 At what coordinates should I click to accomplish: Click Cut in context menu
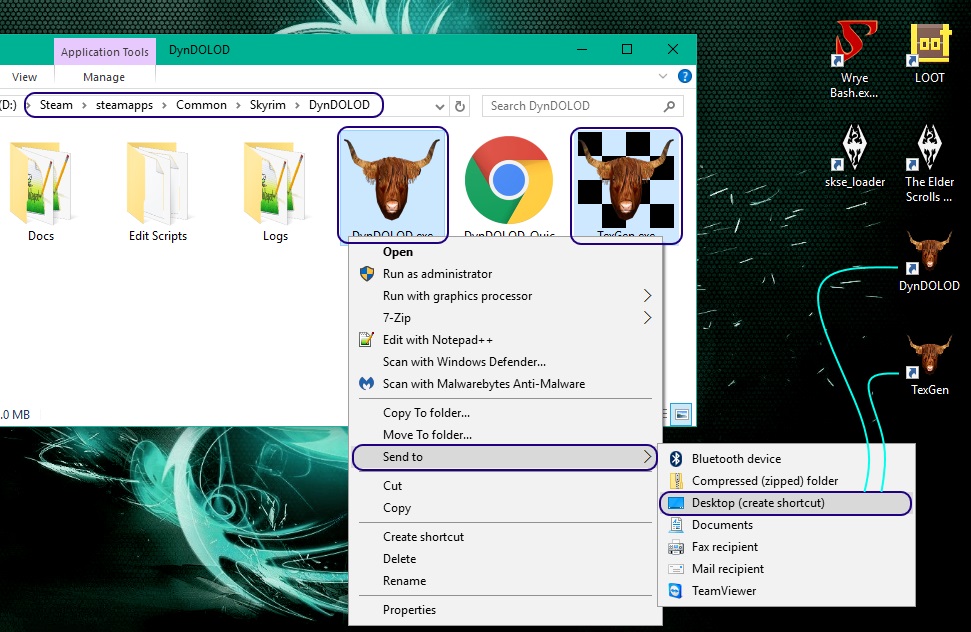coord(505,486)
